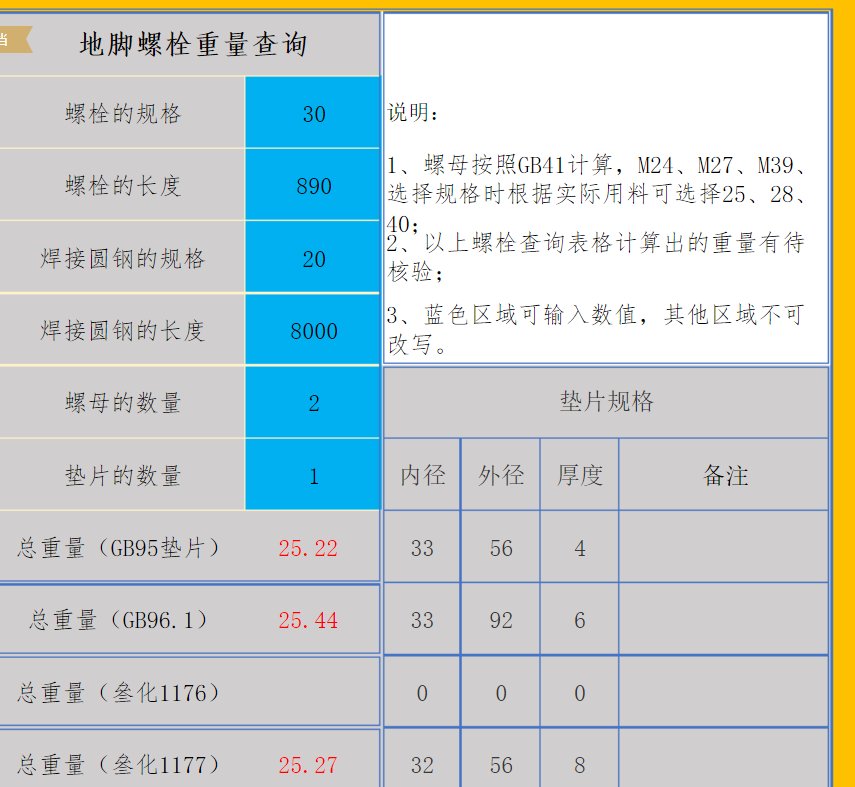Click the nut quantity blue cell showing 2
This screenshot has height=787, width=855.
click(x=312, y=402)
